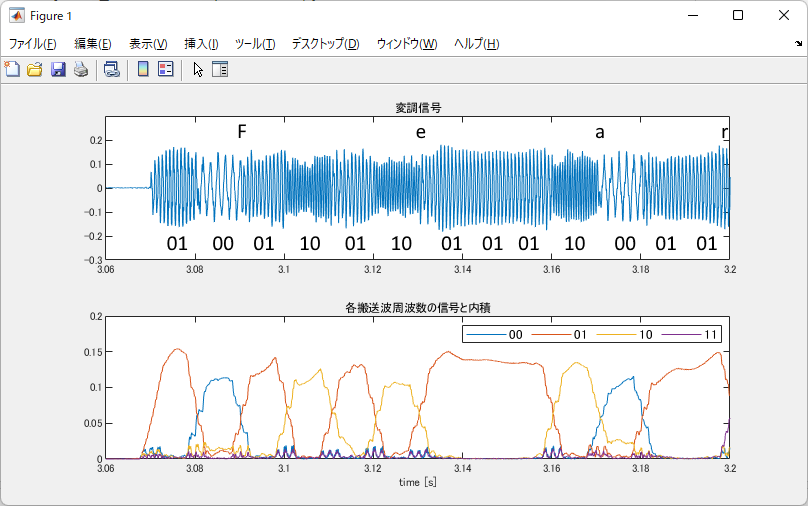
Task: Click the letter a annotation in upper plot
Action: [599, 132]
